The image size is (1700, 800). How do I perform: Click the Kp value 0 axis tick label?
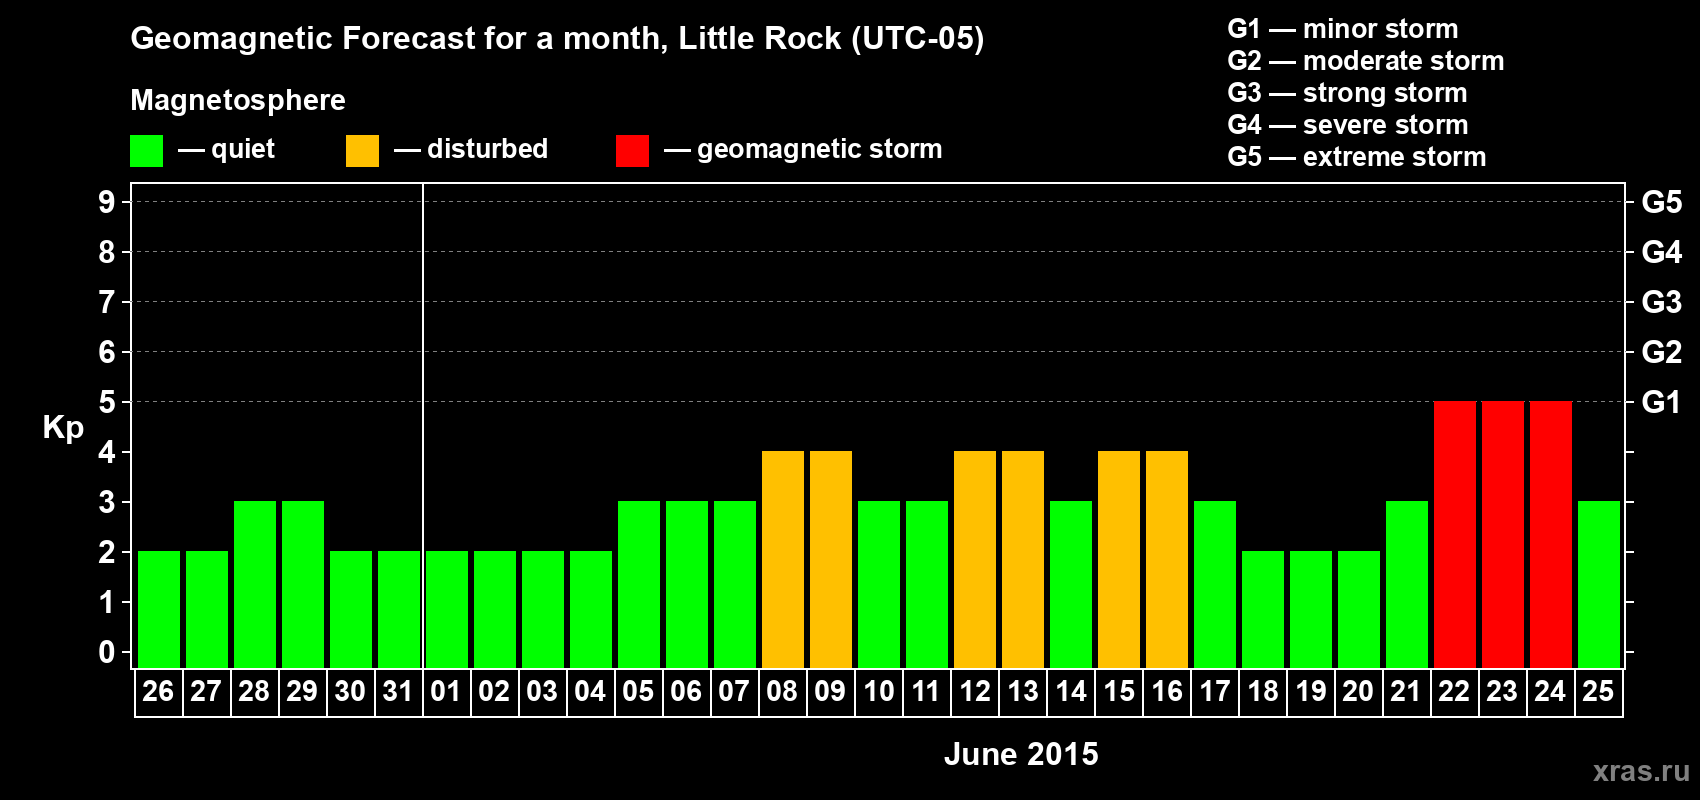point(107,652)
